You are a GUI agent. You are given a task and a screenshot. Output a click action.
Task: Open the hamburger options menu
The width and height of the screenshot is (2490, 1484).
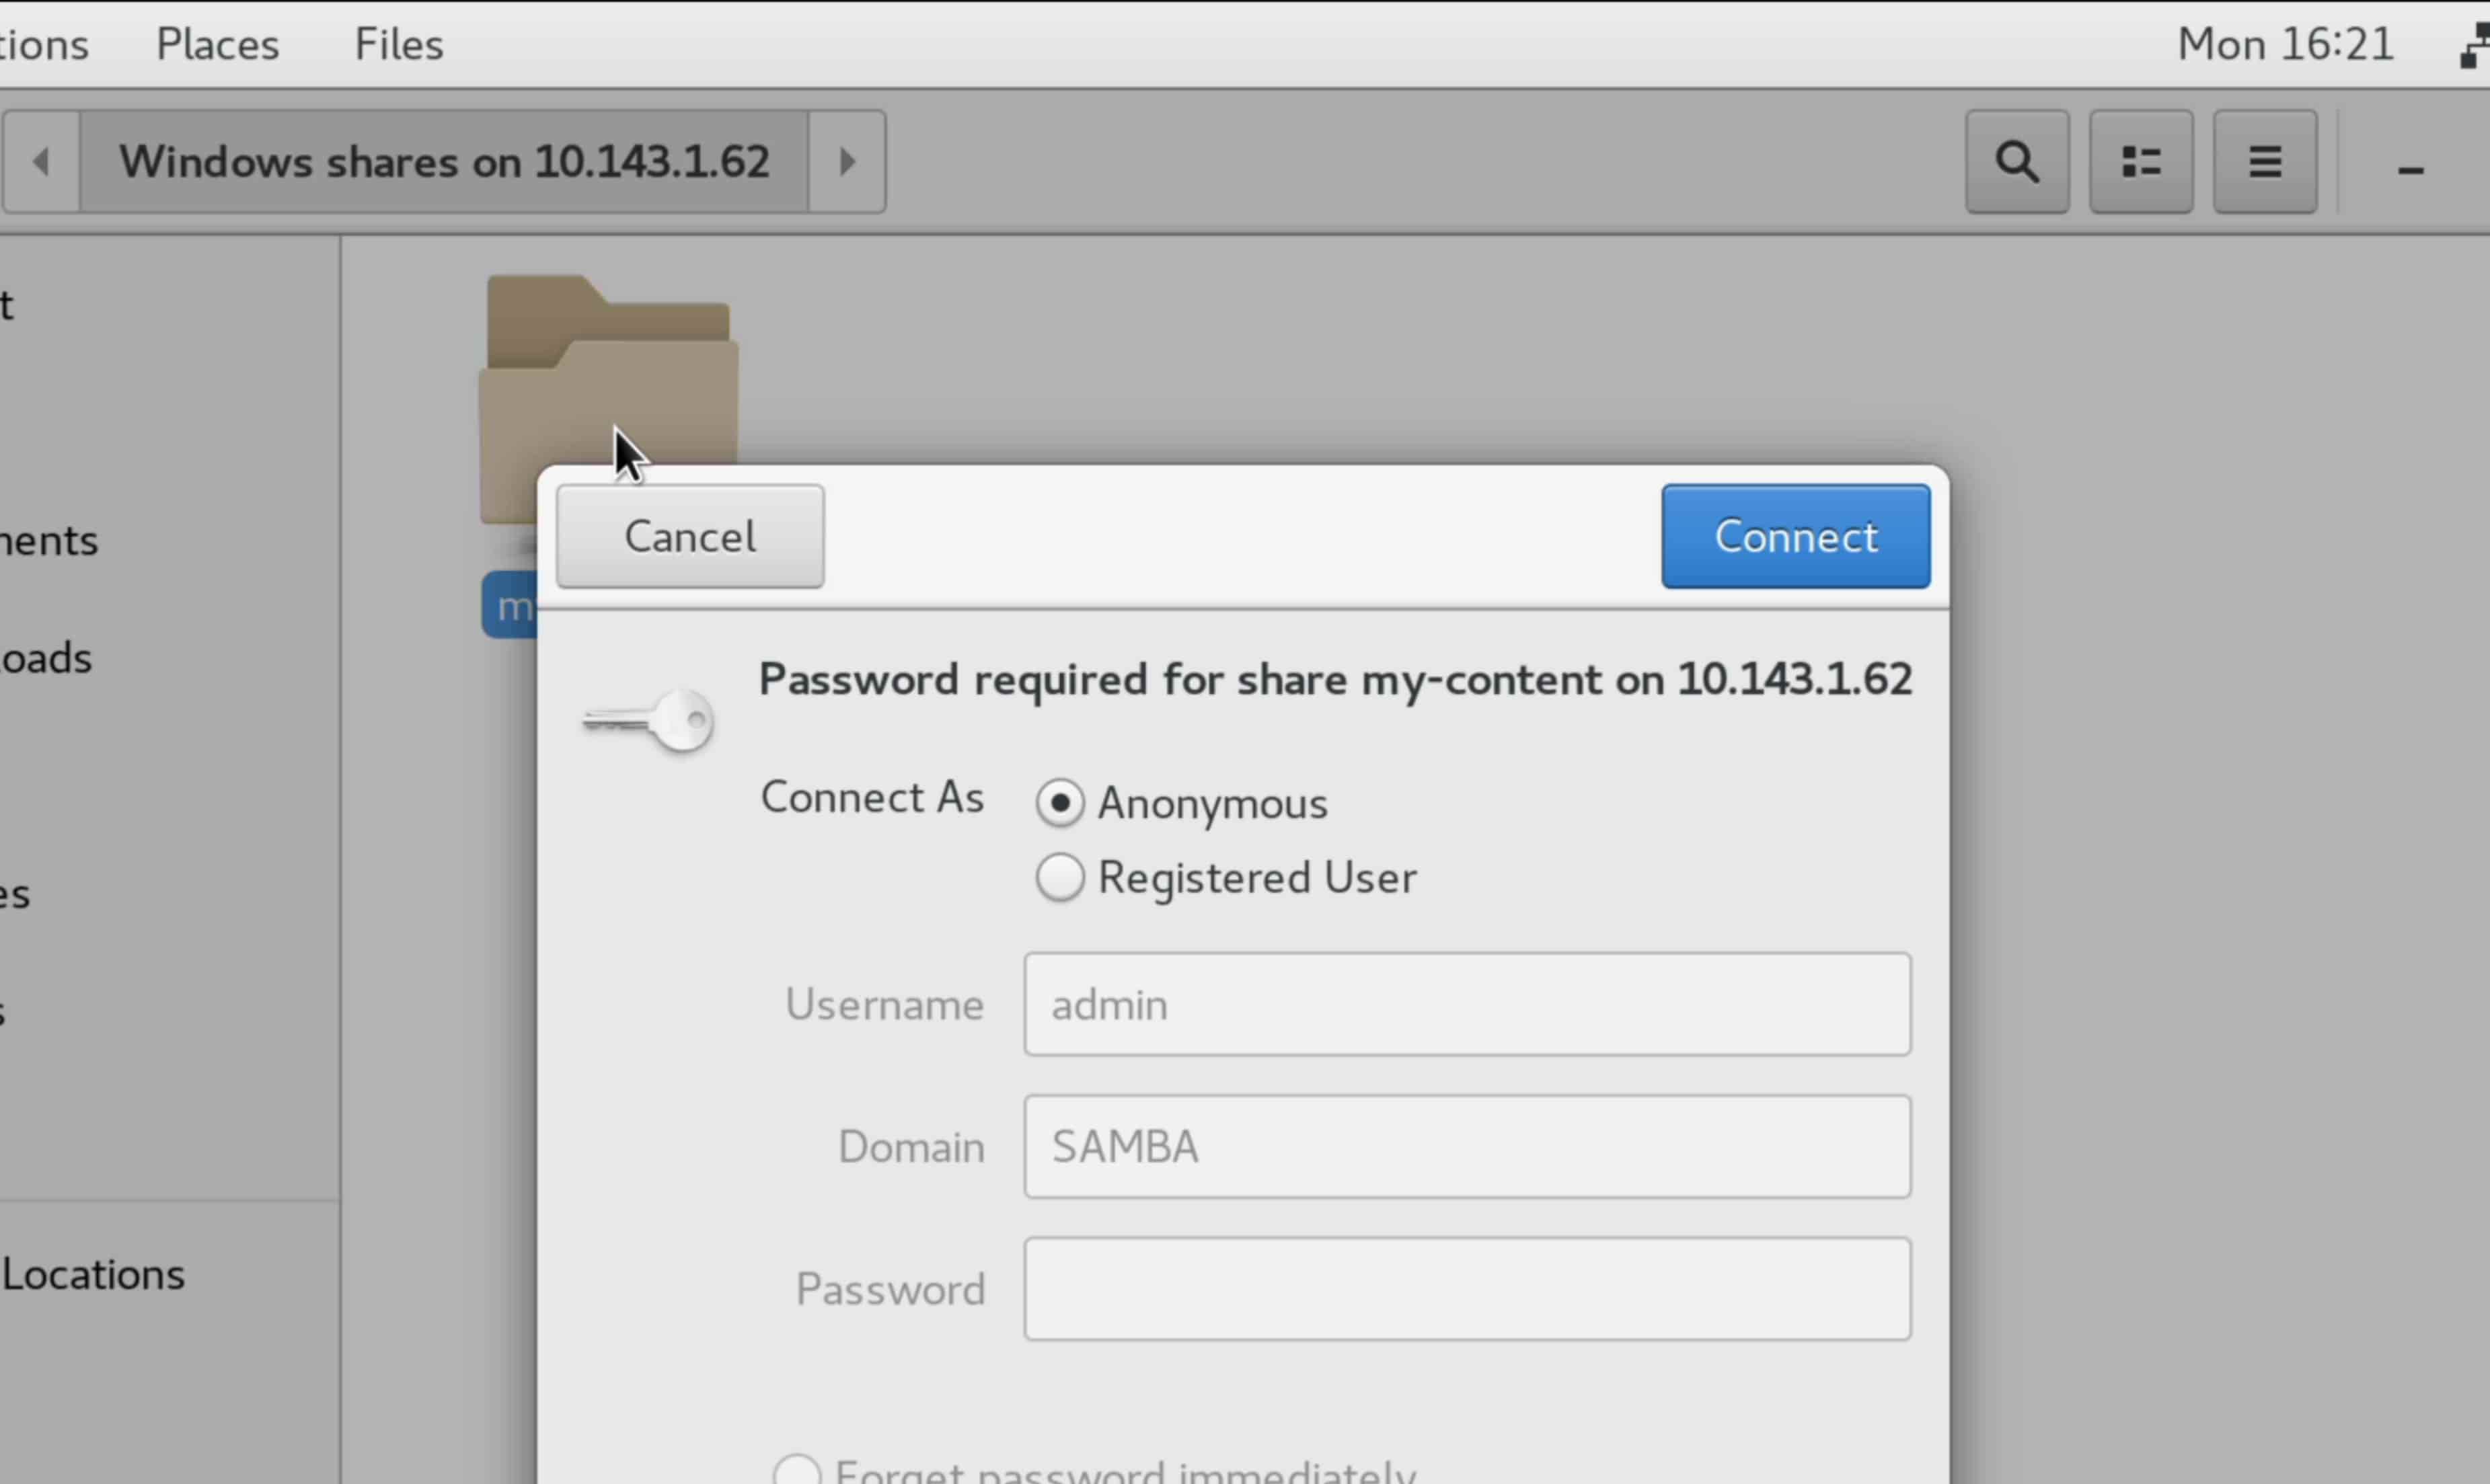(x=2265, y=162)
